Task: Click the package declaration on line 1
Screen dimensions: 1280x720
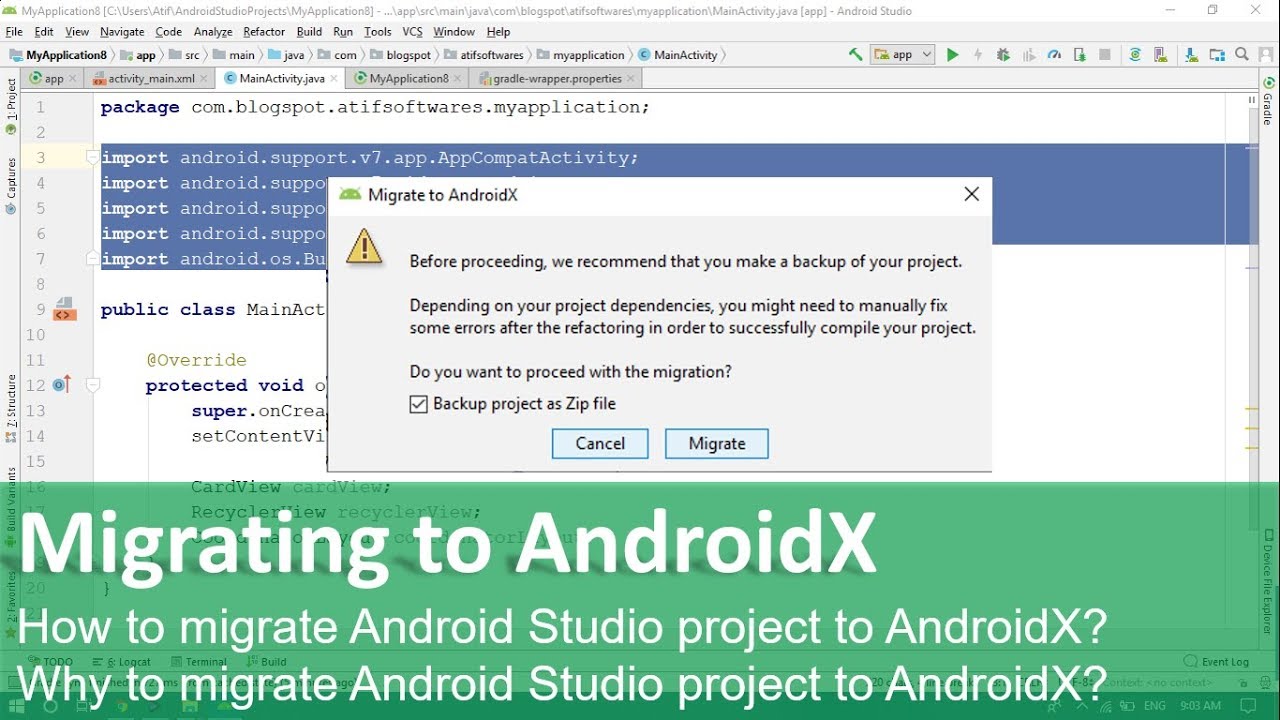Action: tap(375, 107)
